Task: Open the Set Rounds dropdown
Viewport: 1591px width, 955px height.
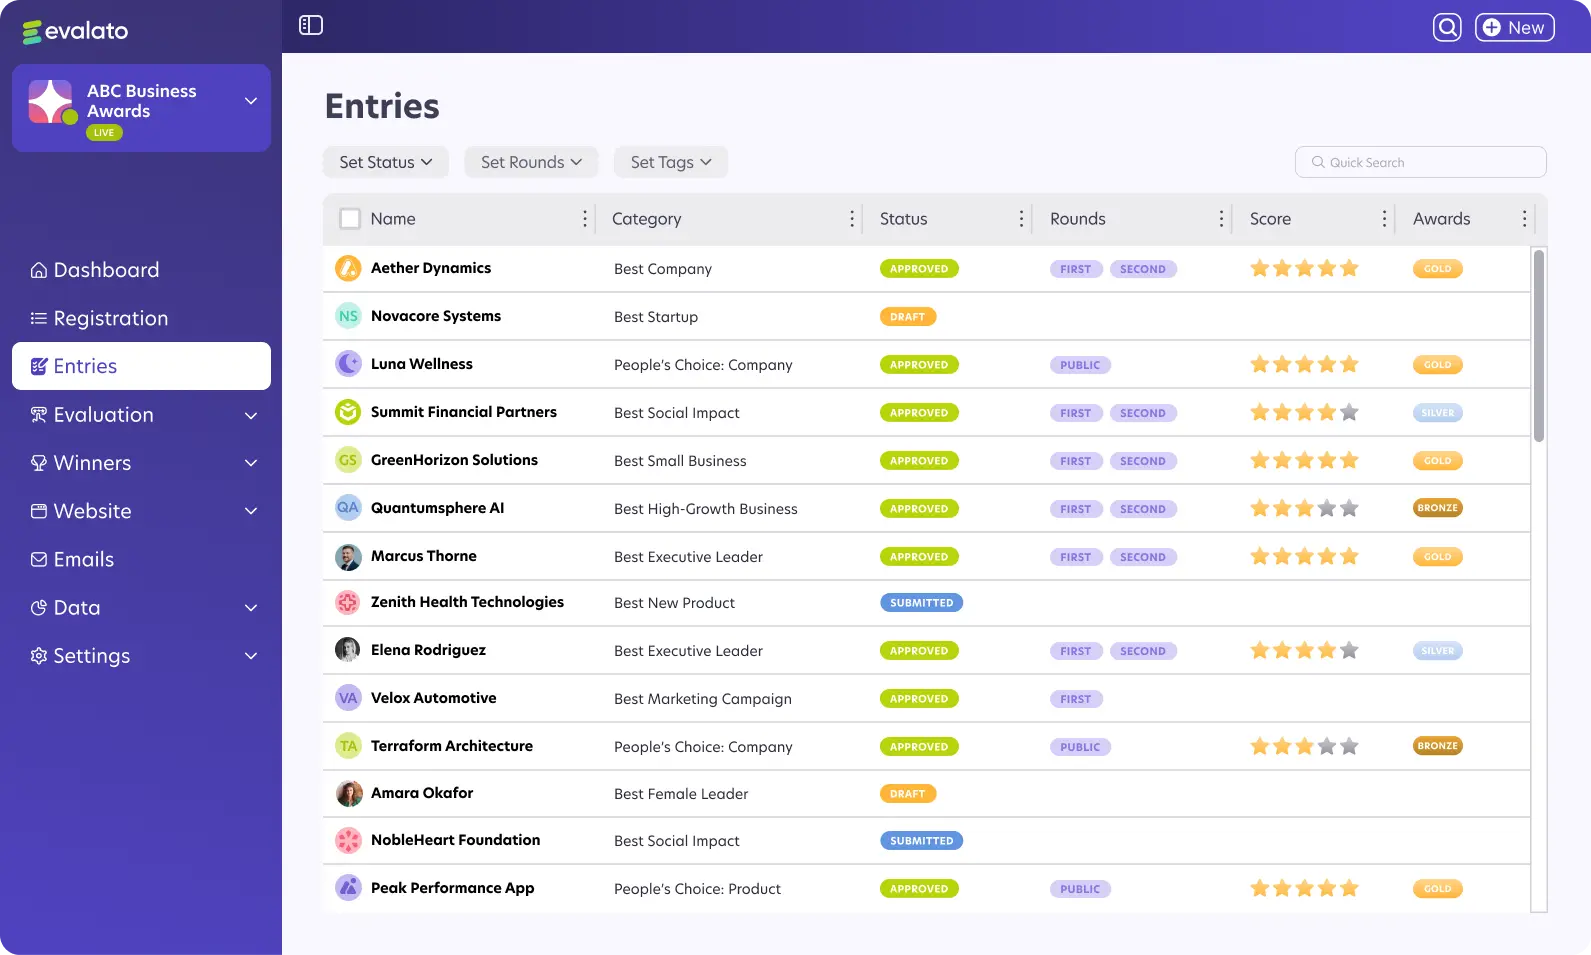Action: (x=531, y=162)
